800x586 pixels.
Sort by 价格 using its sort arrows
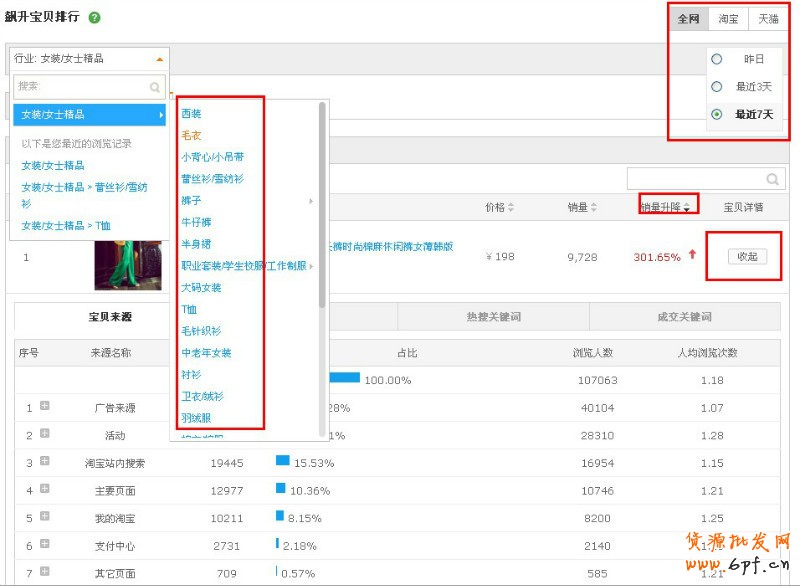click(x=512, y=208)
